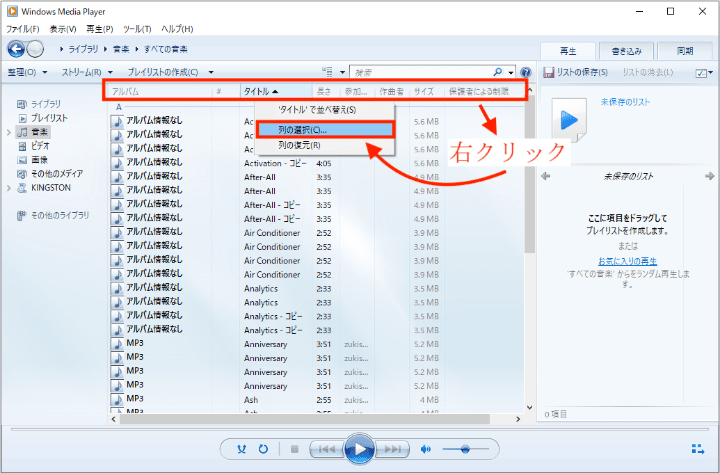Switch to the 再生 tab
The image size is (720, 473).
coord(568,51)
